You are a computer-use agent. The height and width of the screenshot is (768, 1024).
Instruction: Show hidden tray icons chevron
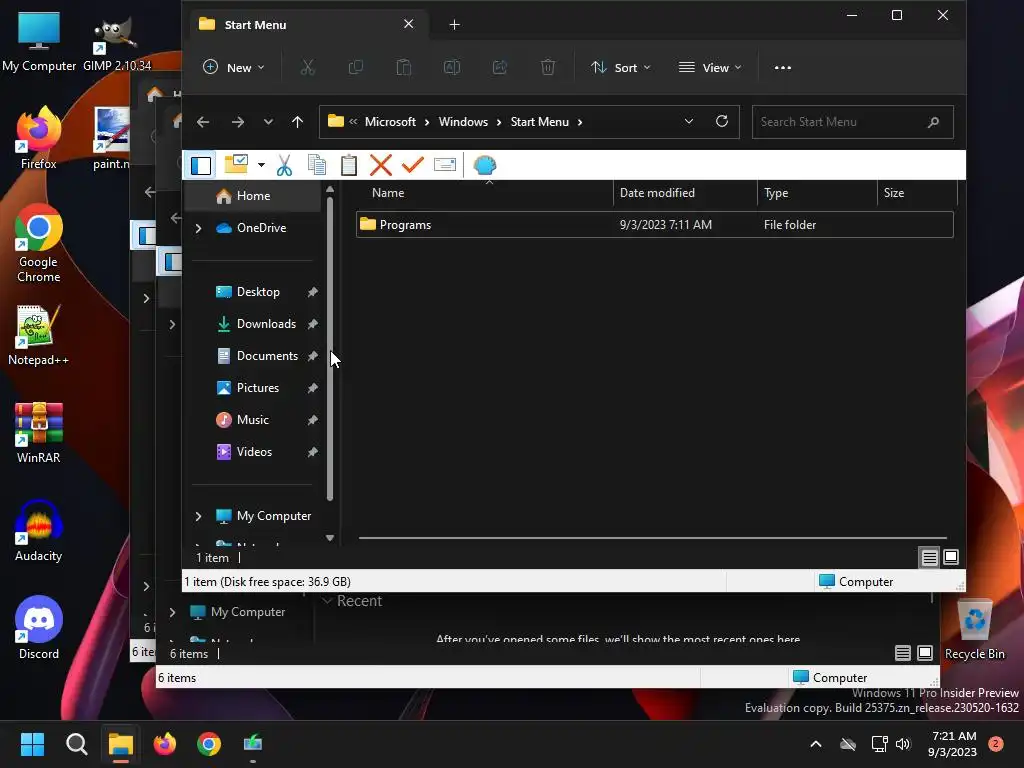[816, 744]
